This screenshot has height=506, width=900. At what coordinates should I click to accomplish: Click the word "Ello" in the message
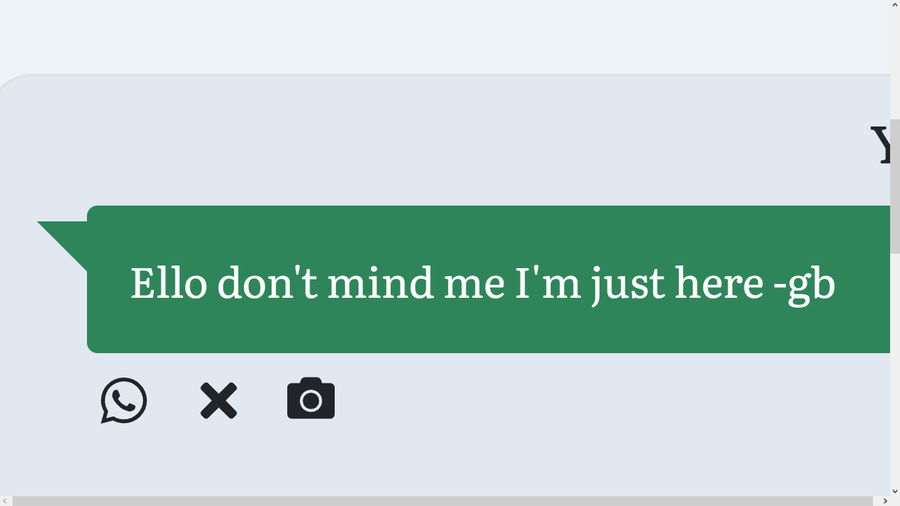tap(168, 284)
